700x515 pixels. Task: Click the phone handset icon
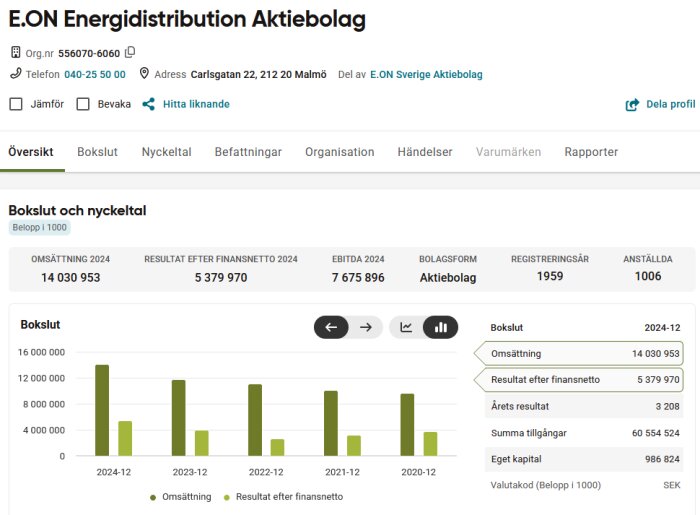pos(16,73)
